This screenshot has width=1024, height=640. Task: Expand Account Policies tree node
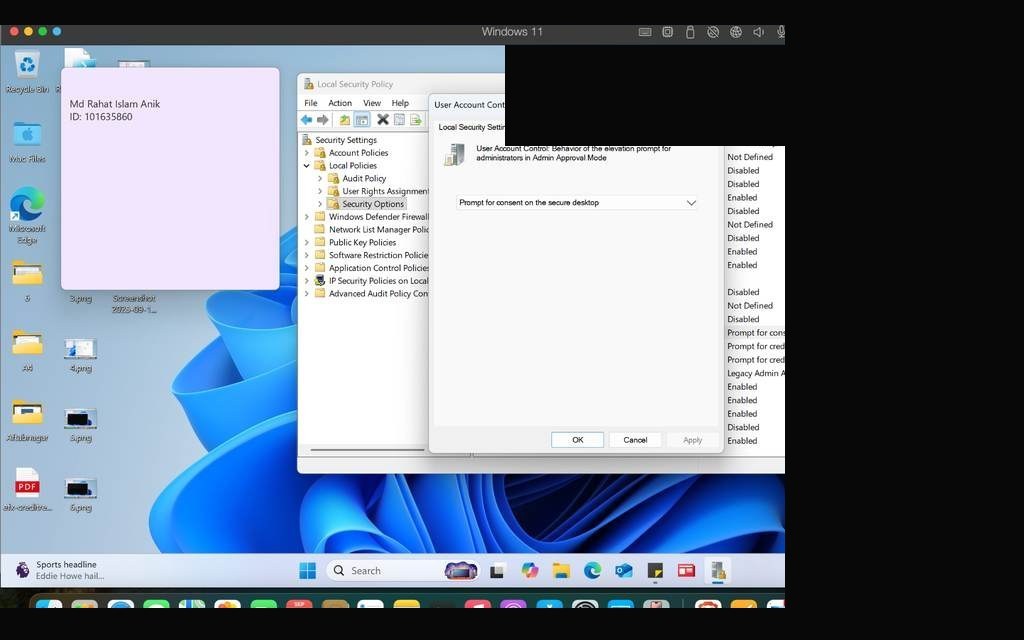307,153
